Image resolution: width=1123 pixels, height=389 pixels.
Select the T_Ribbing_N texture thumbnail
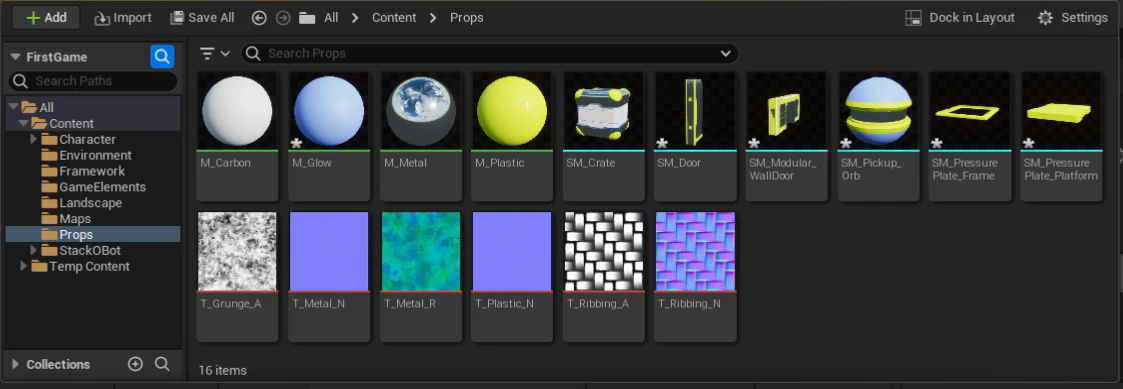[x=695, y=251]
